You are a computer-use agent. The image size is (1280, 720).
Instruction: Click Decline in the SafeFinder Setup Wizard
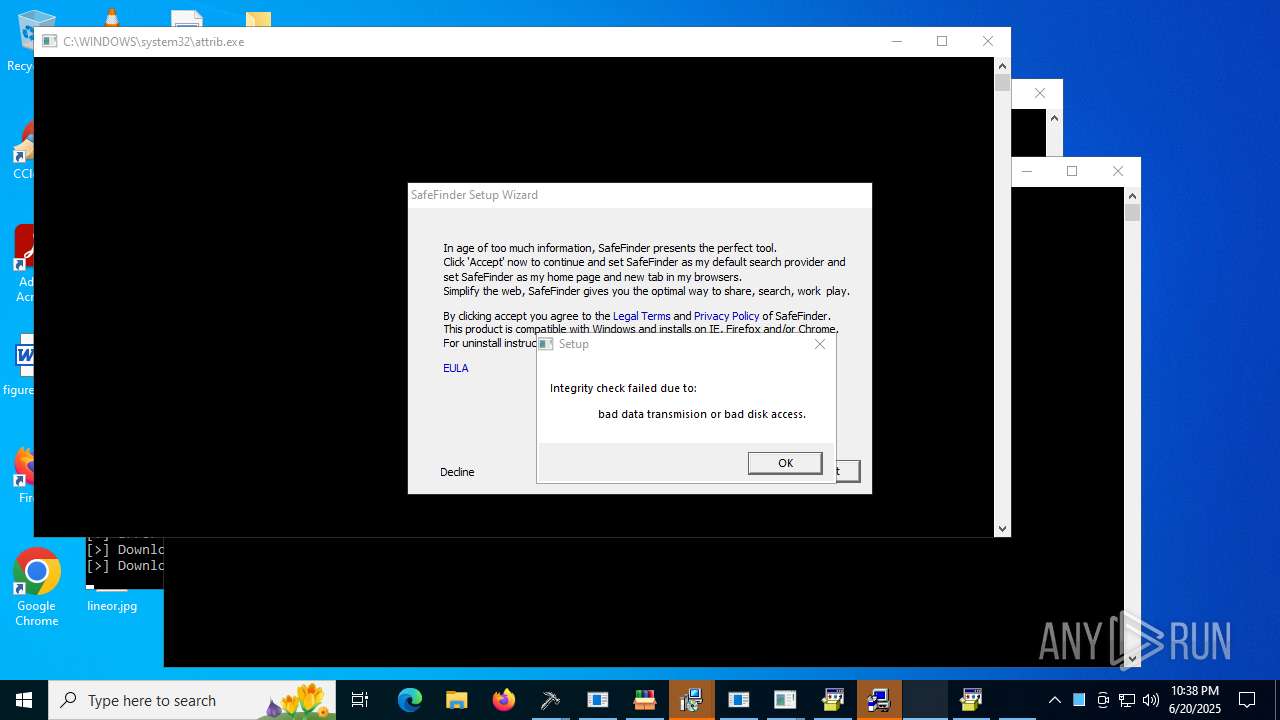click(x=457, y=472)
